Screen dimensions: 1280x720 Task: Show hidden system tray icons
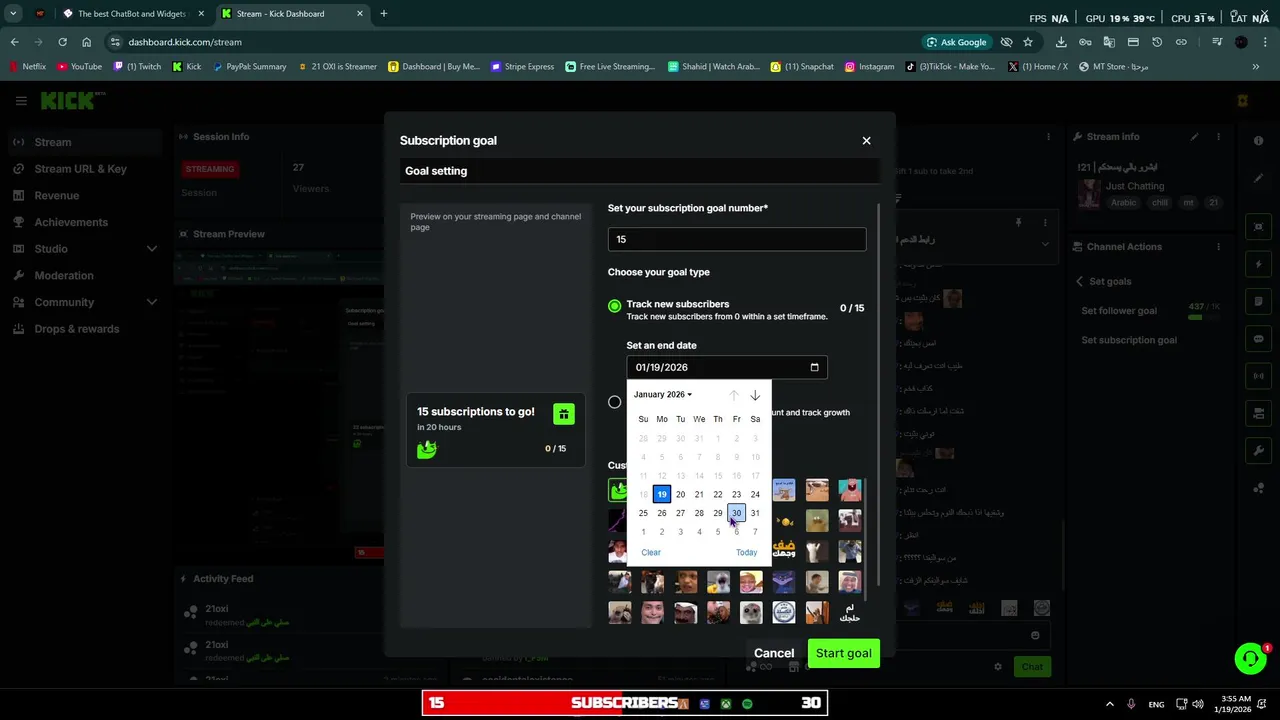[1109, 704]
